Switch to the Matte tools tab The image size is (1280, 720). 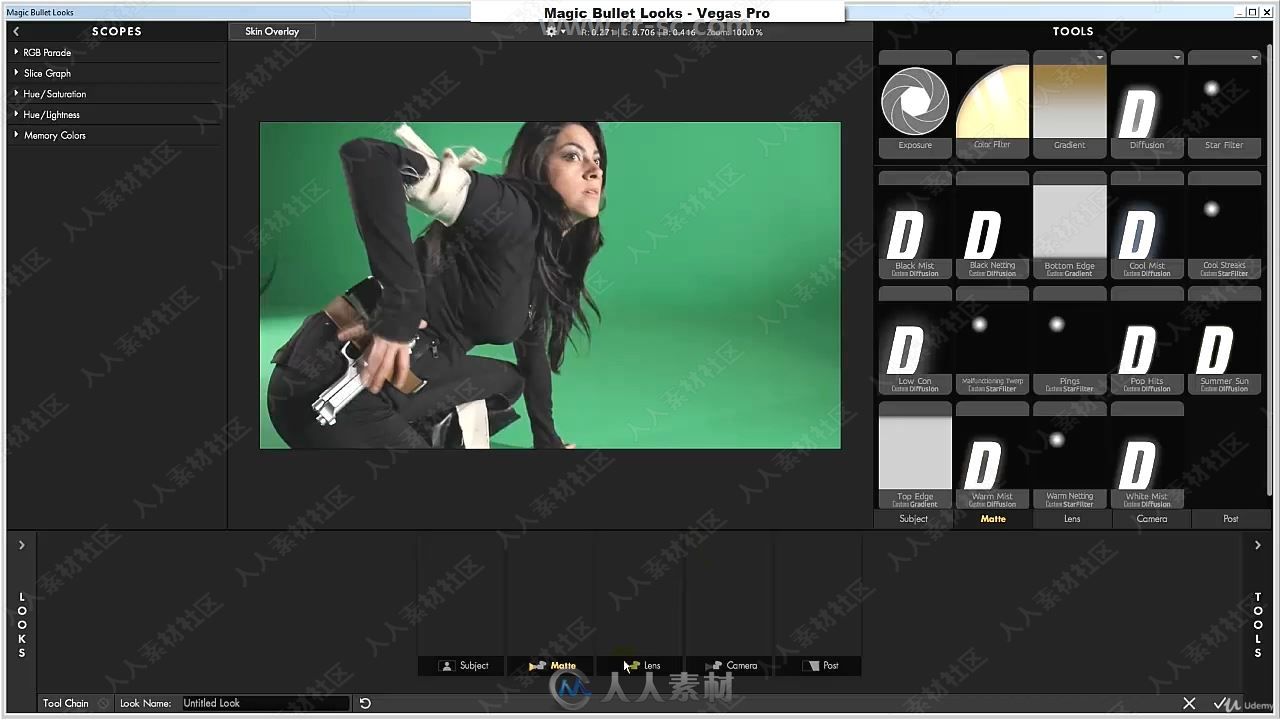(x=993, y=519)
